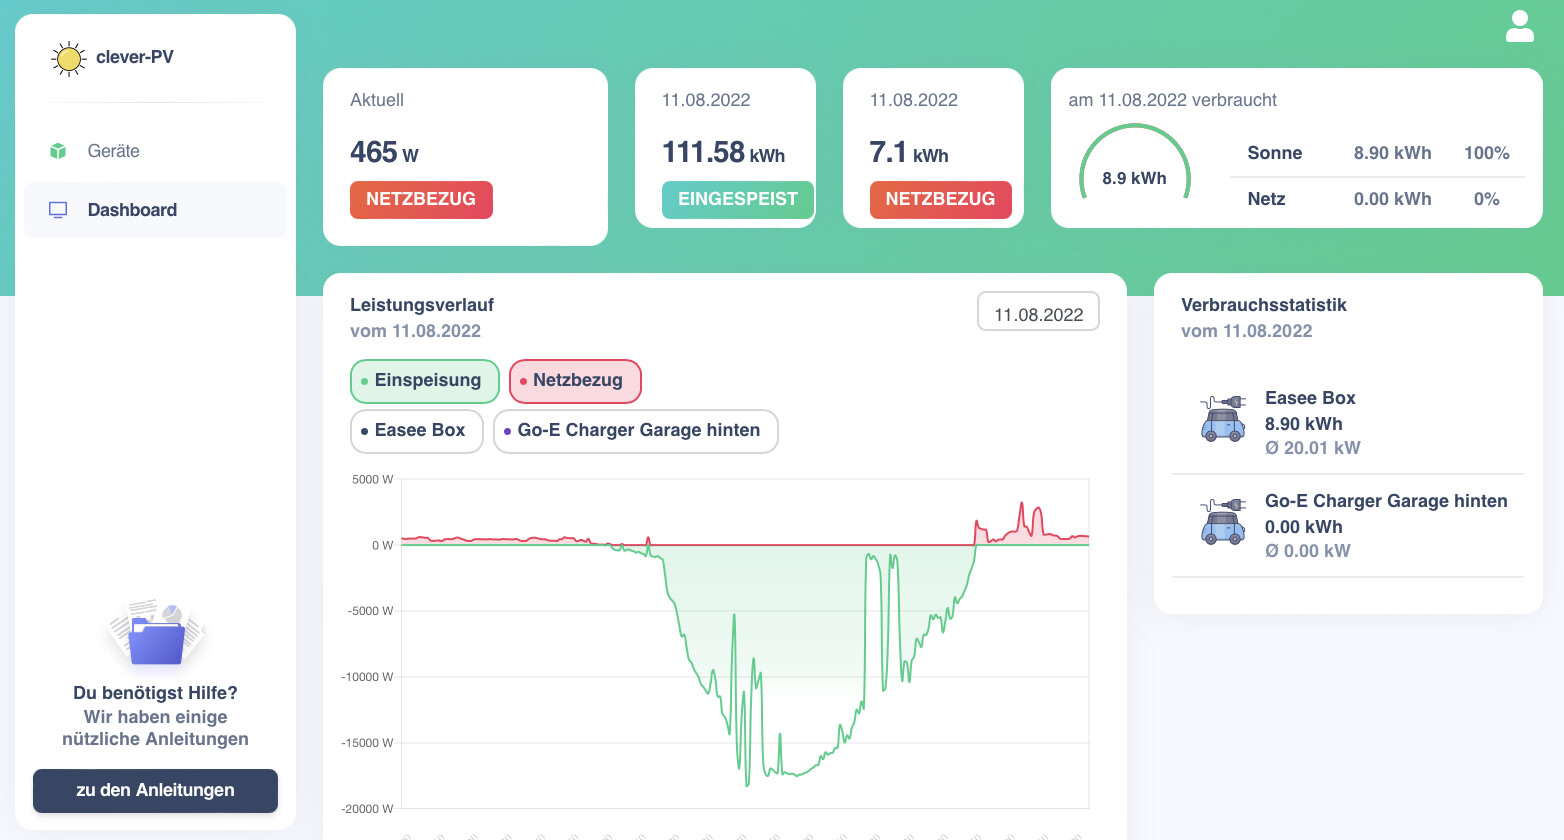Click the Dashboard monitor icon

[x=58, y=210]
